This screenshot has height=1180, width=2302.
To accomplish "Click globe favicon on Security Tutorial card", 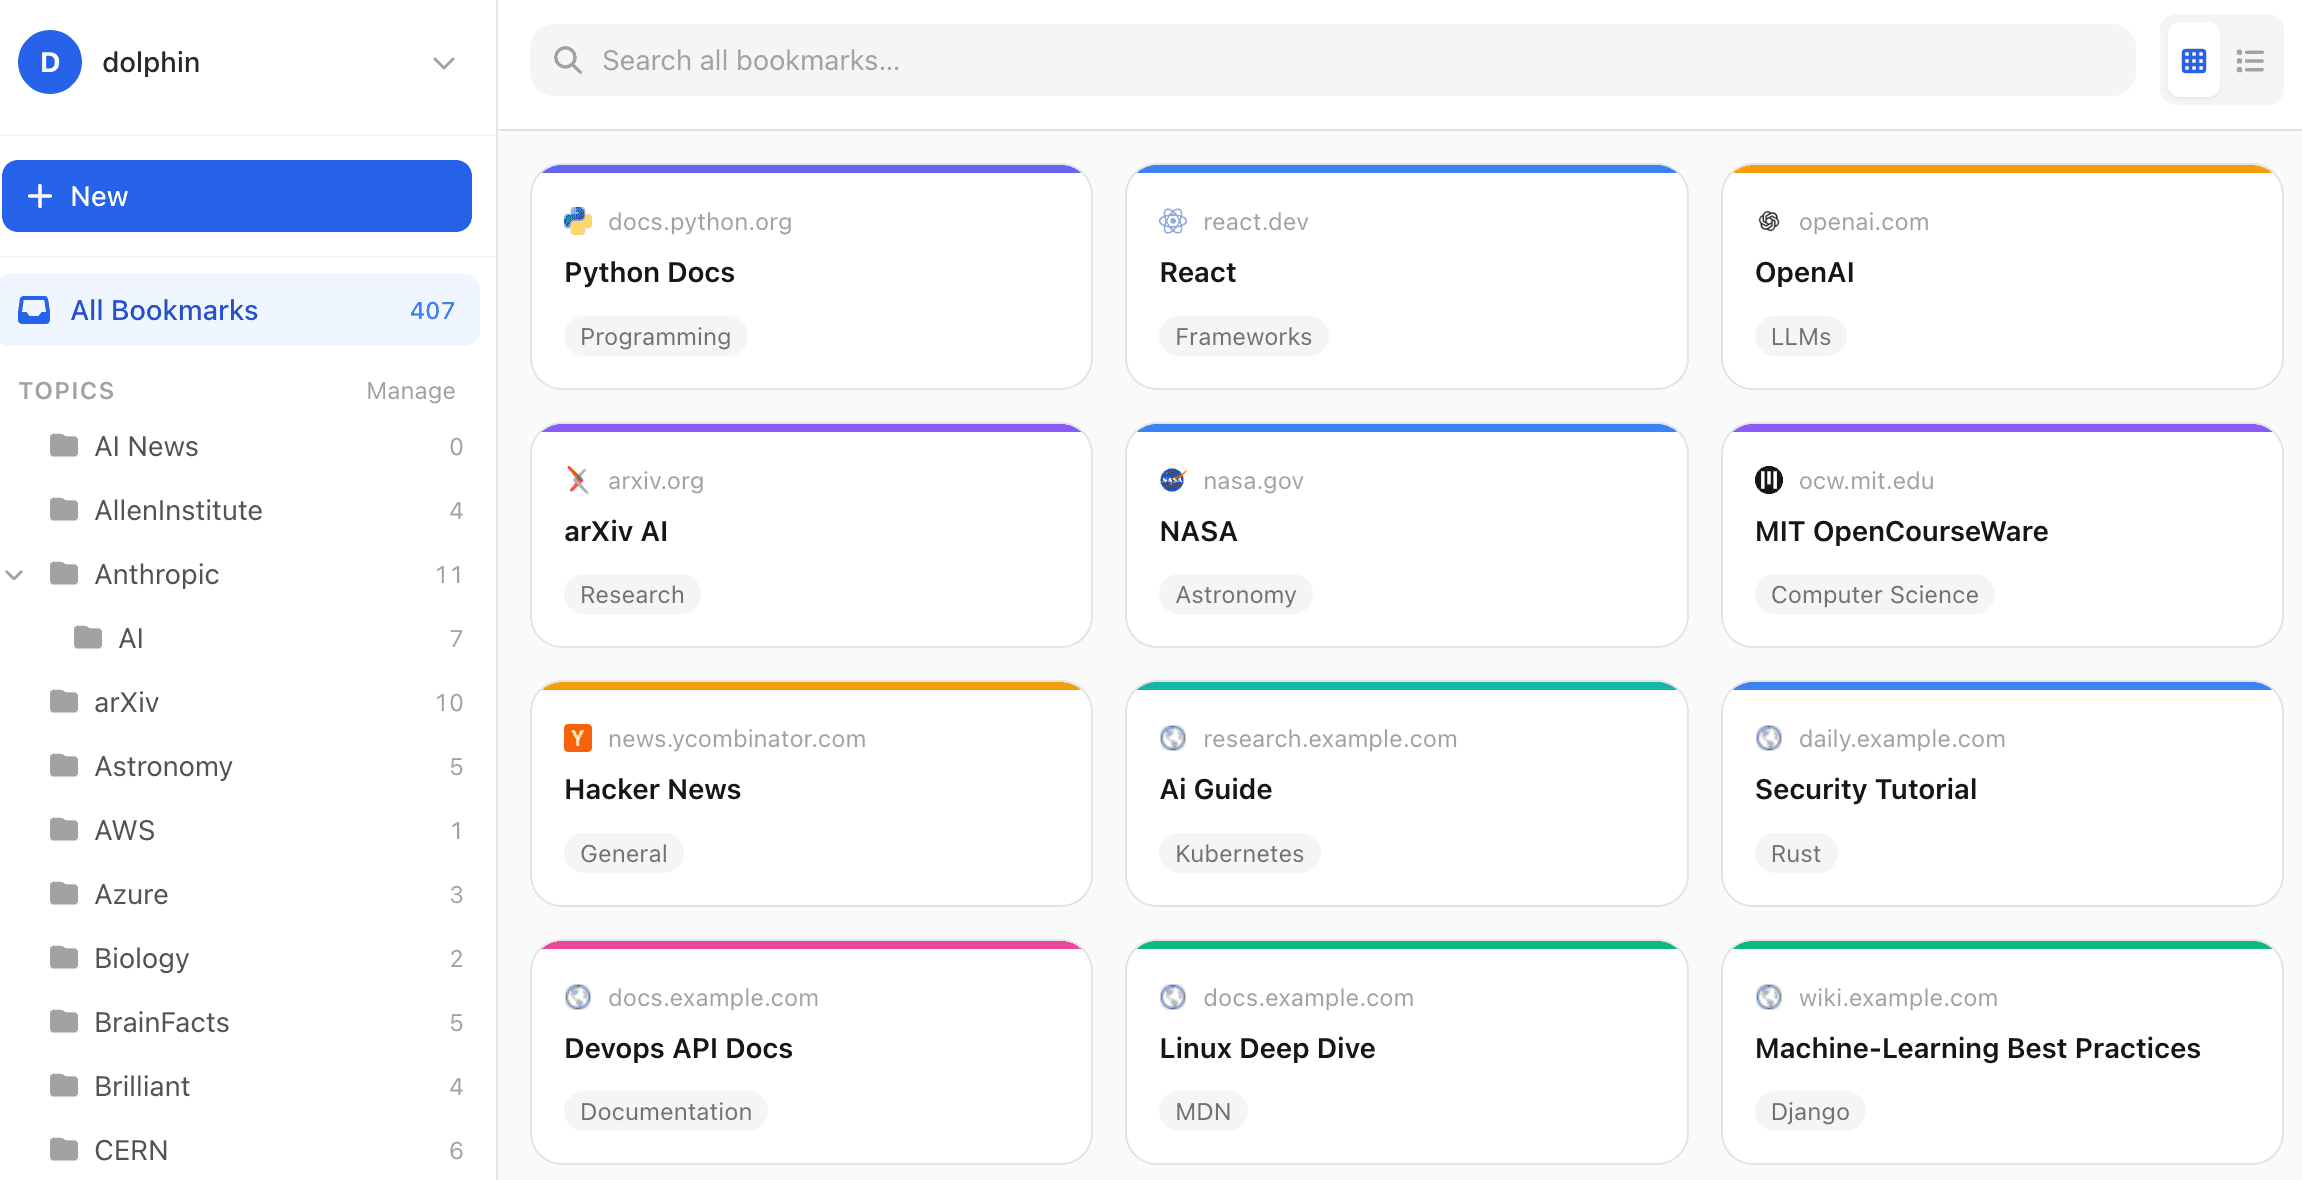I will (1769, 738).
